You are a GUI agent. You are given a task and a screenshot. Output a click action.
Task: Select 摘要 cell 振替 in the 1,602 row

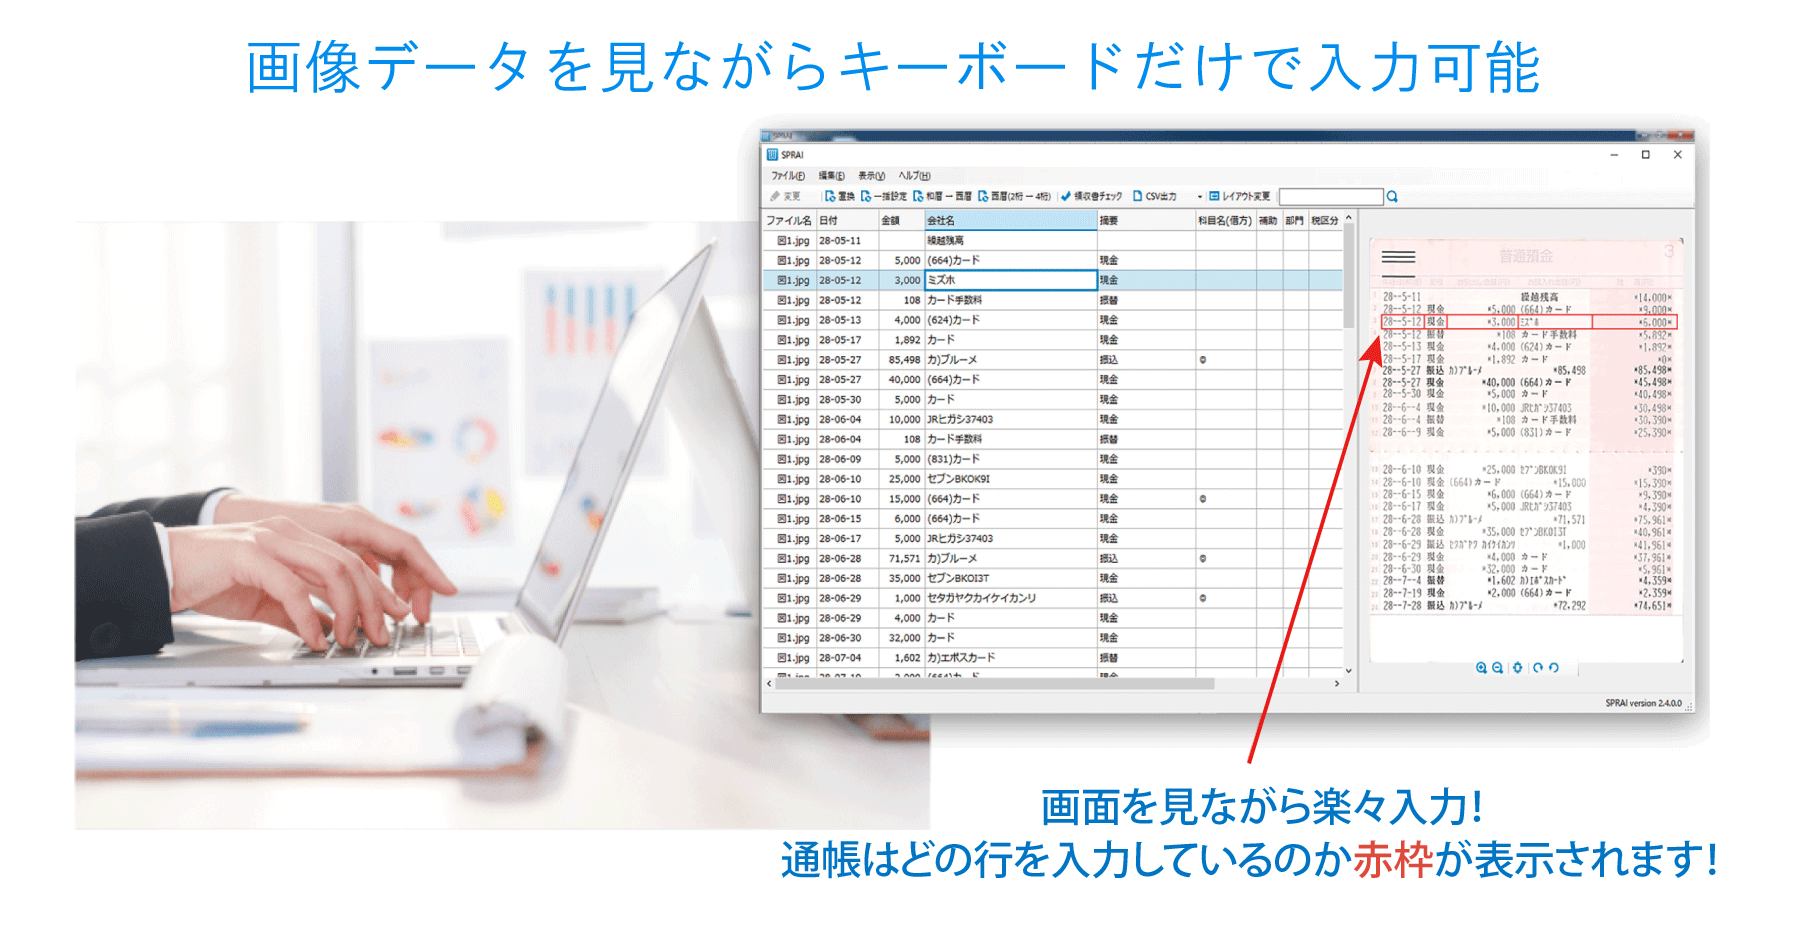pos(1146,658)
